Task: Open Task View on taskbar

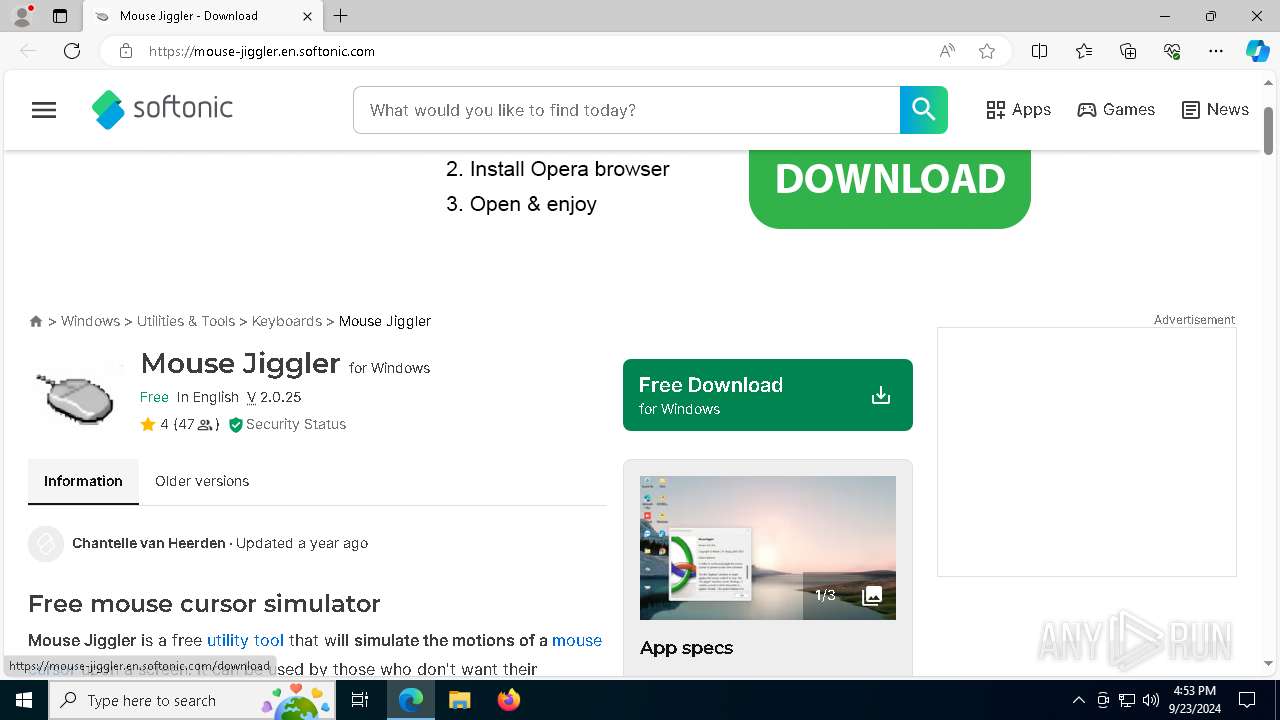Action: tap(360, 700)
